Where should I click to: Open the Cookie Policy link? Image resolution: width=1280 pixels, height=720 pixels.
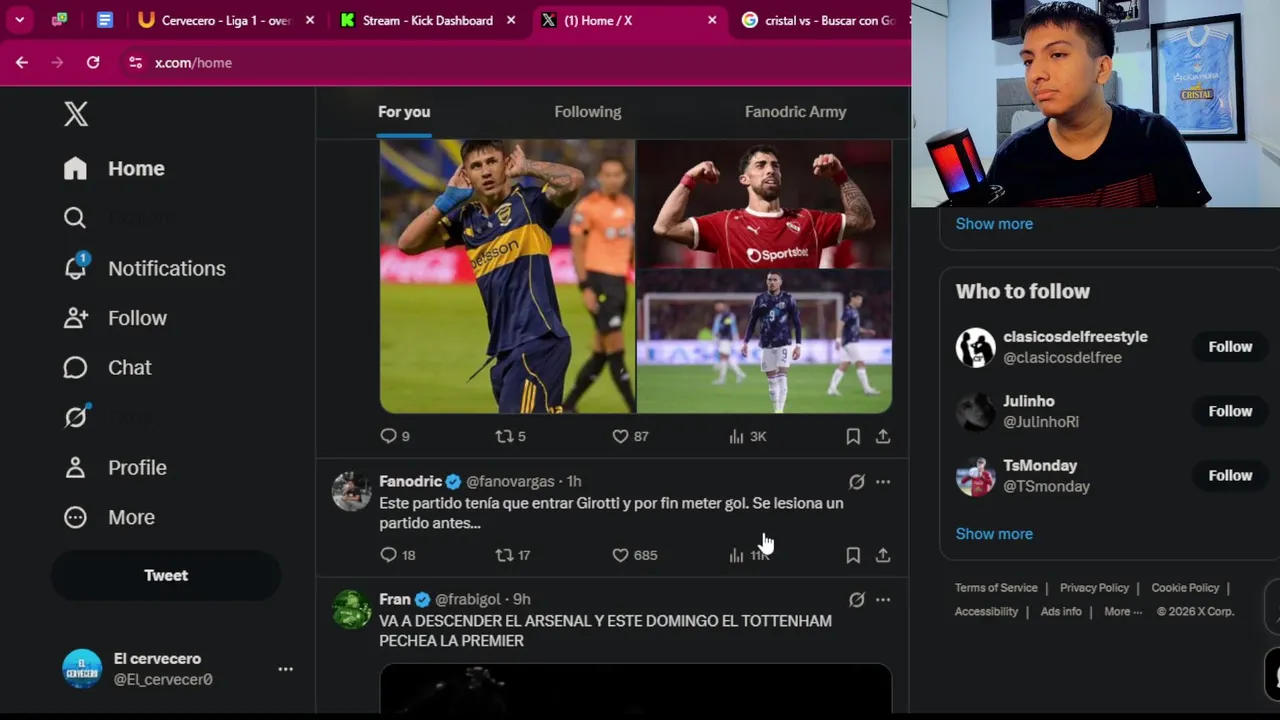(x=1185, y=588)
